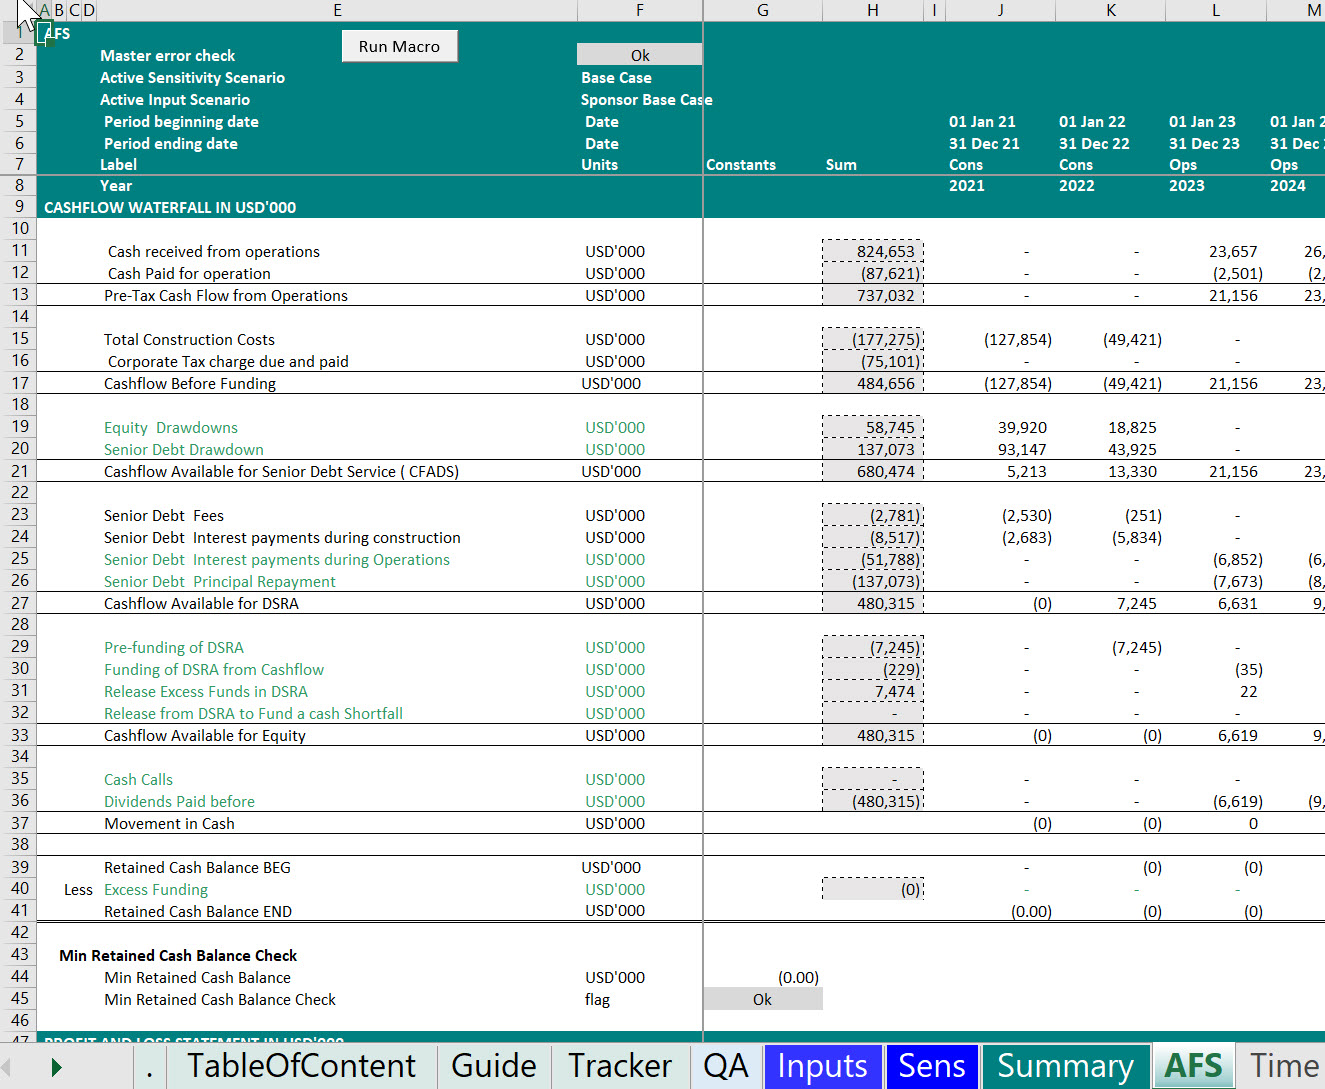Select the CFADS row label
This screenshot has height=1089, width=1325.
281,471
